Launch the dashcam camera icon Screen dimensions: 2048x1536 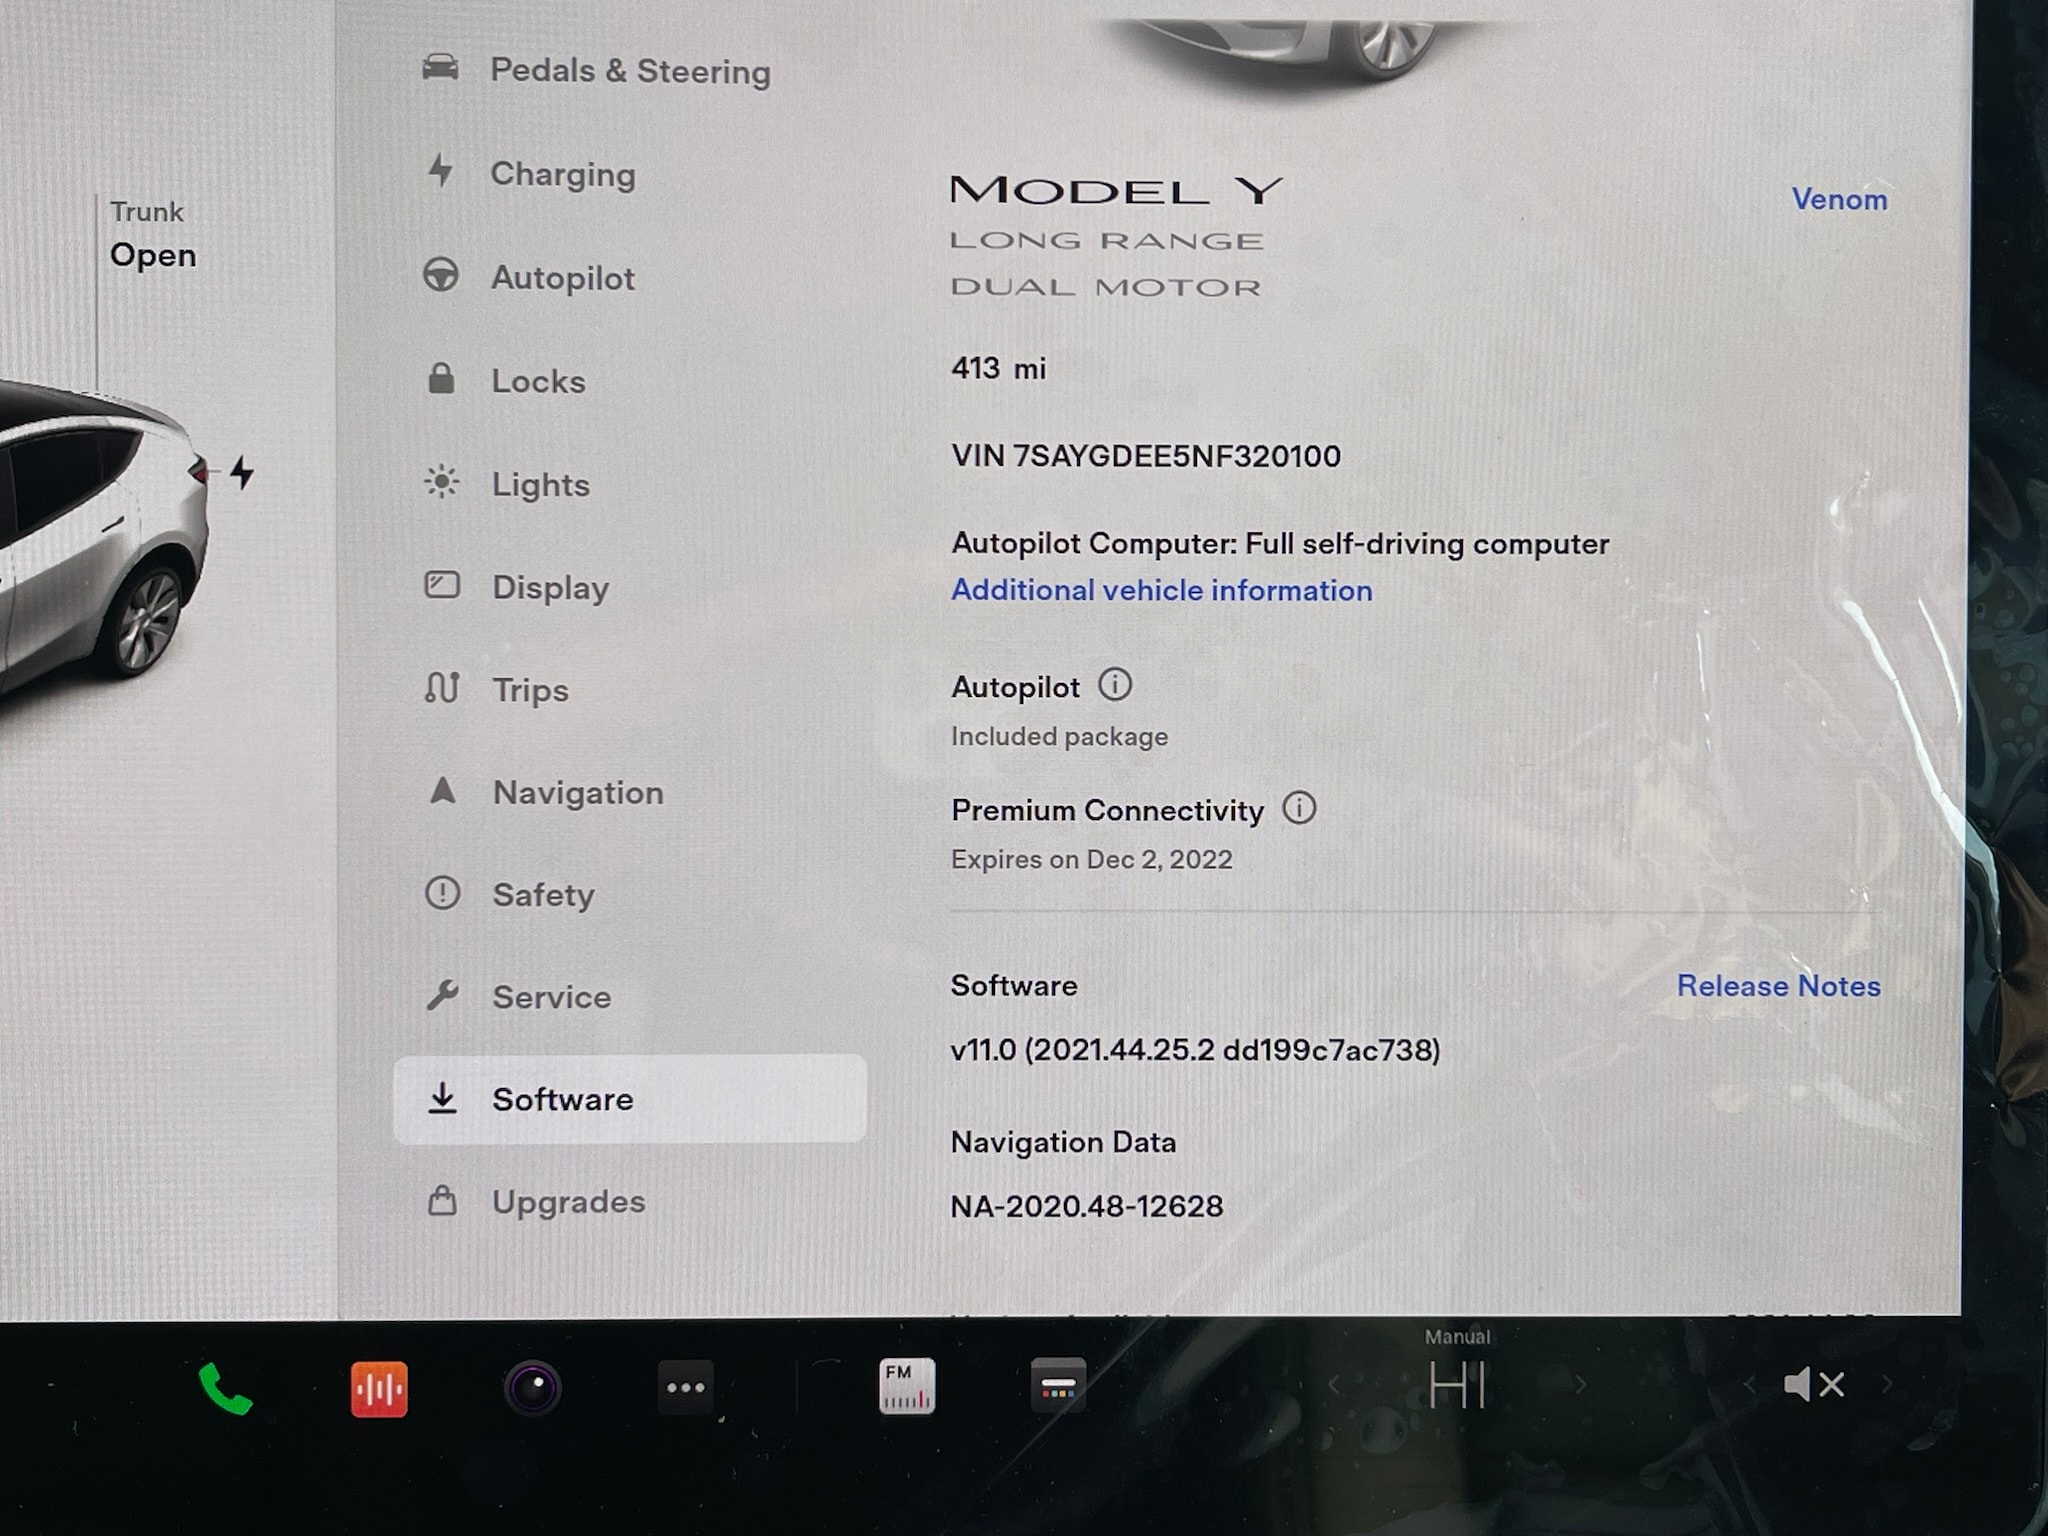pos(532,1388)
